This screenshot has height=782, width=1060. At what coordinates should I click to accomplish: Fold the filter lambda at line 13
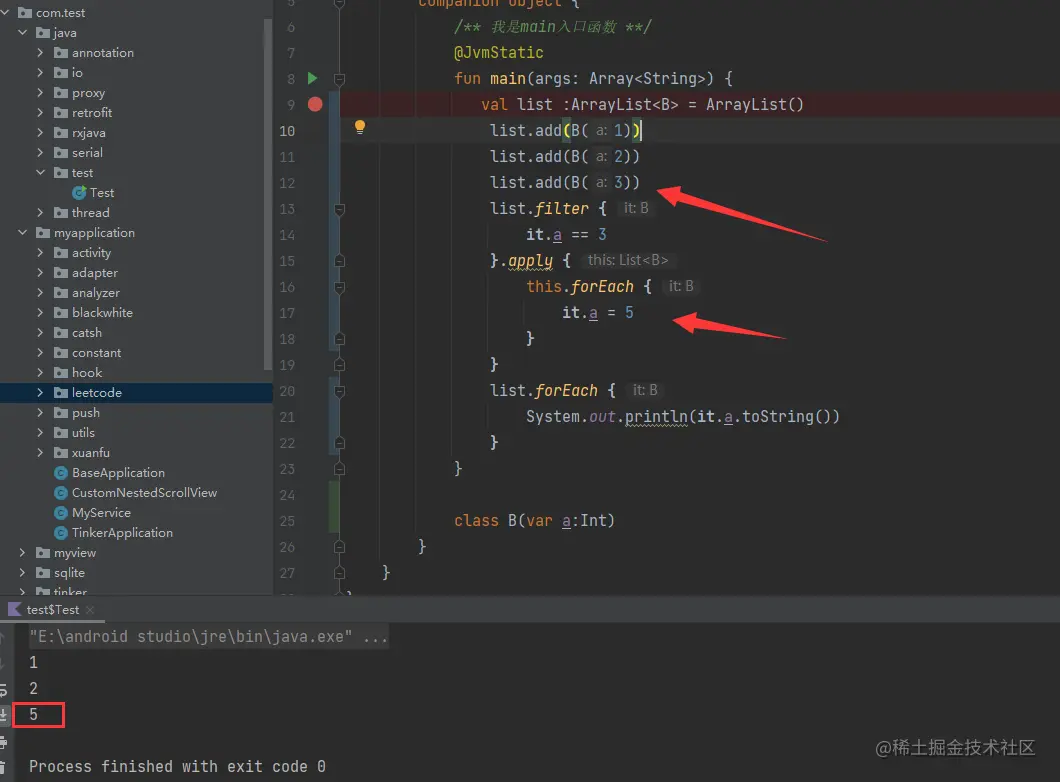[339, 210]
